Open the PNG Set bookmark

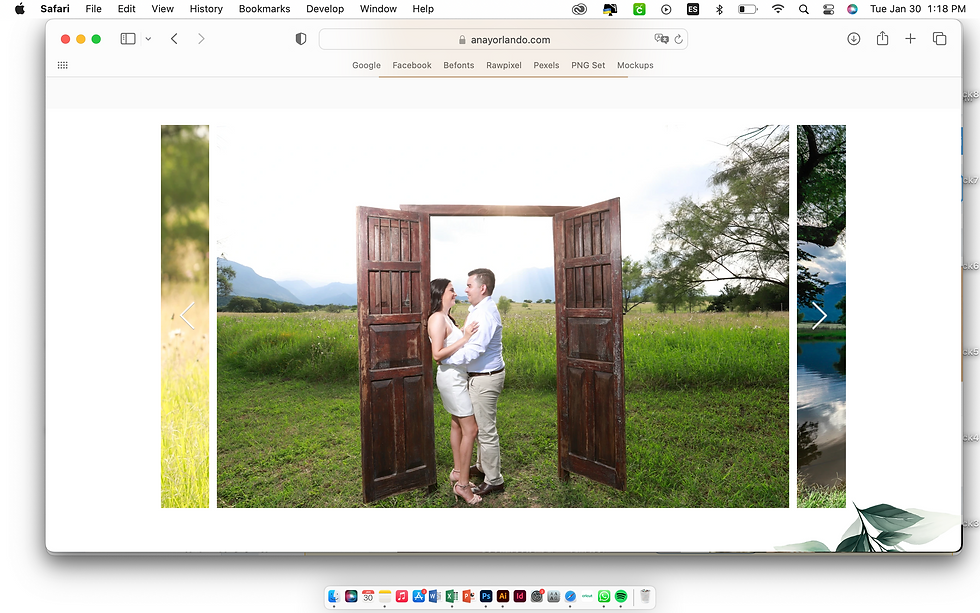[588, 65]
